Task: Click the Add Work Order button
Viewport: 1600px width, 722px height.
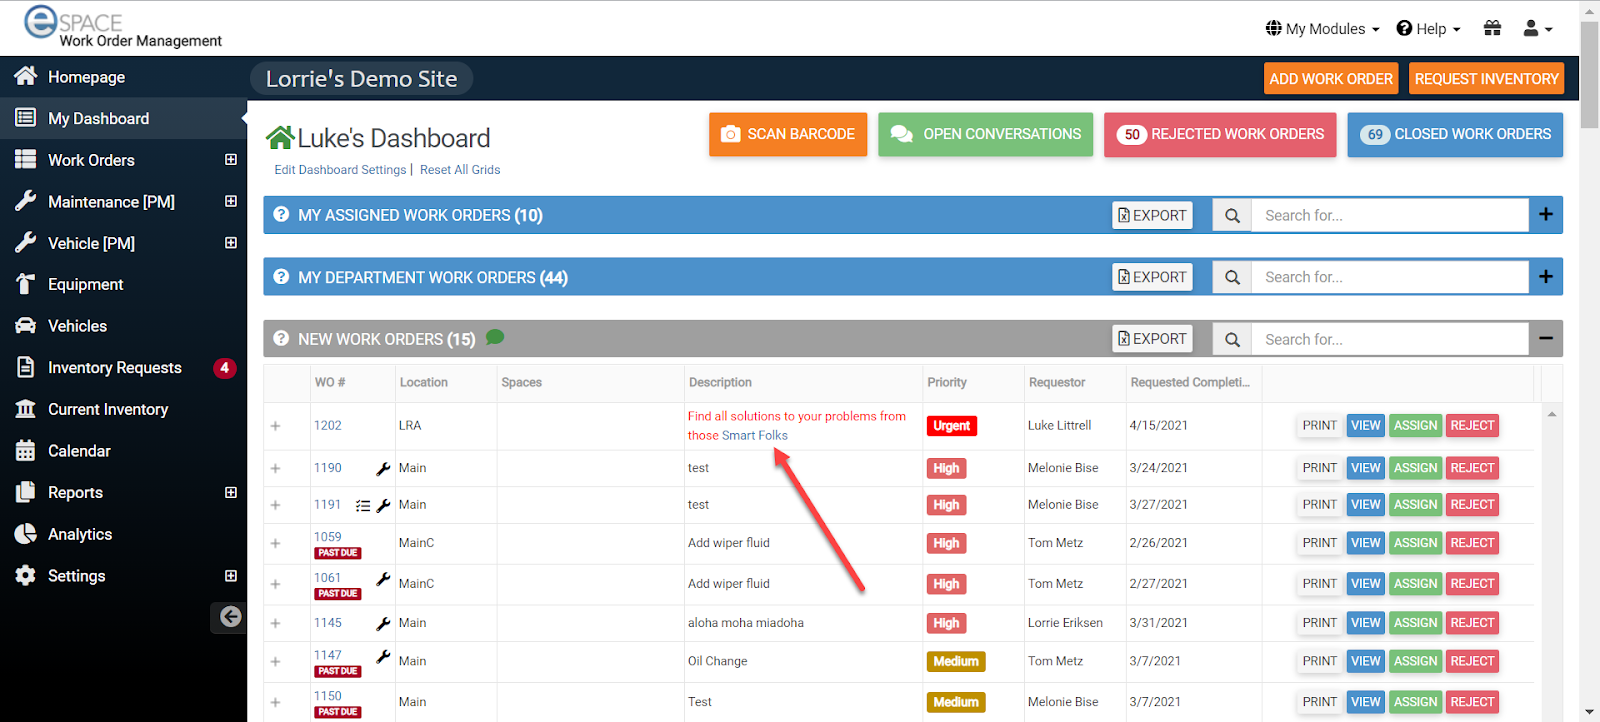Action: coord(1330,79)
